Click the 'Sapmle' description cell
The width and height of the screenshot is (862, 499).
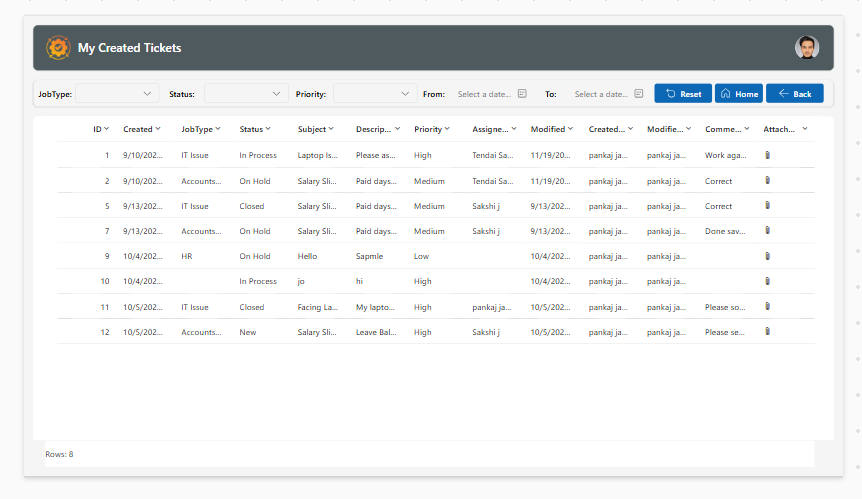(369, 256)
